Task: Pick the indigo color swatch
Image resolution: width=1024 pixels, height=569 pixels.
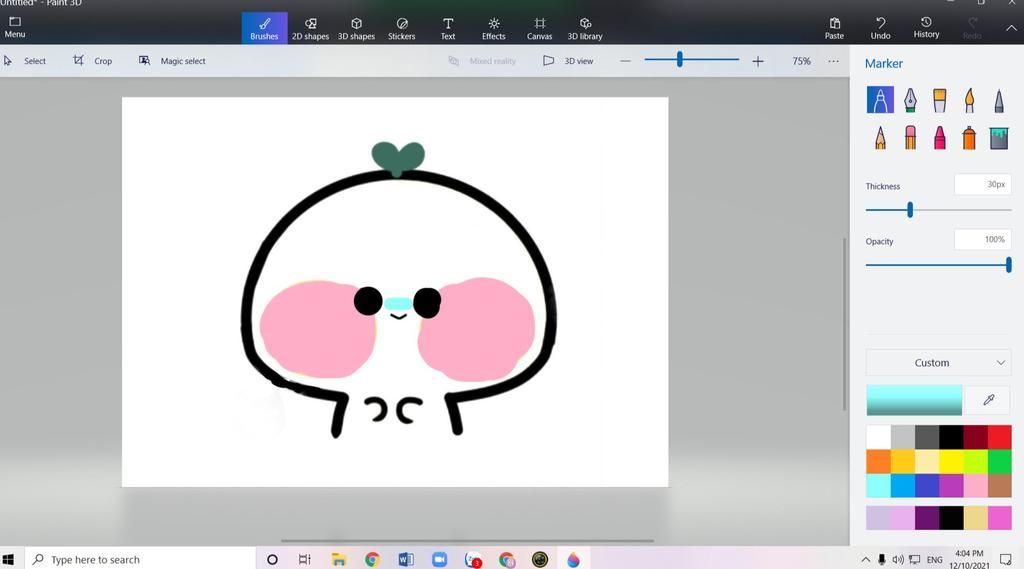Action: click(927, 485)
